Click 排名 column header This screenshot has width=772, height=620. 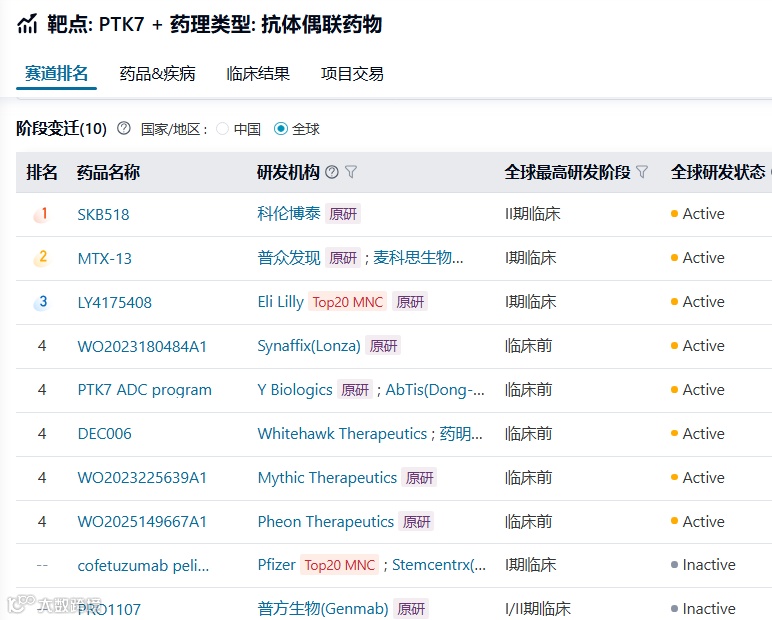point(42,172)
